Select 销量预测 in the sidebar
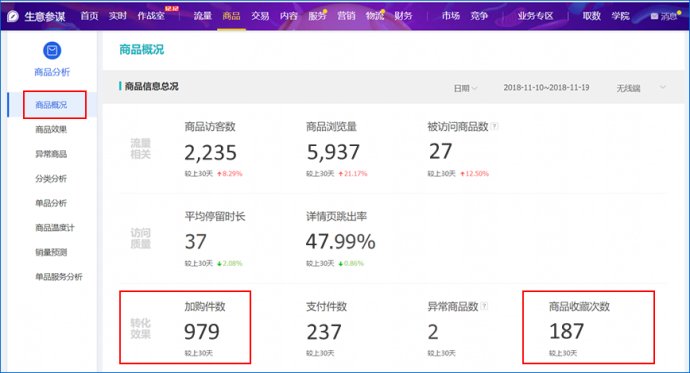The width and height of the screenshot is (690, 373). (51, 252)
